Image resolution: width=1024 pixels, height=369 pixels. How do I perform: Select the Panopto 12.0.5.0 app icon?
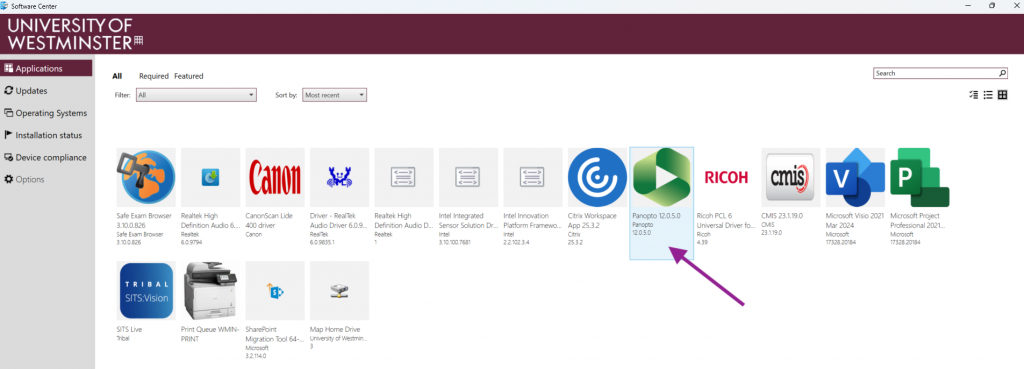point(662,178)
